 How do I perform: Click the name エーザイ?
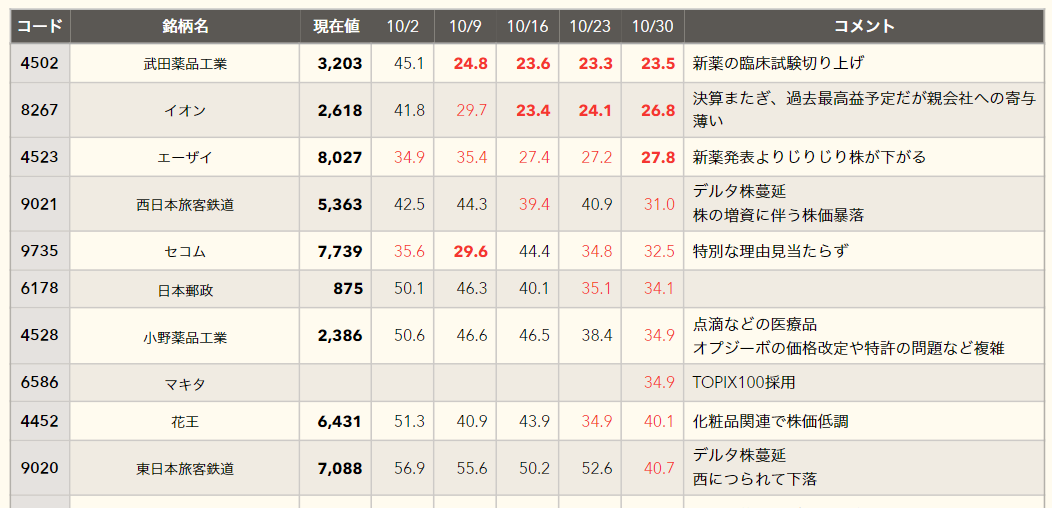pyautogui.click(x=185, y=158)
